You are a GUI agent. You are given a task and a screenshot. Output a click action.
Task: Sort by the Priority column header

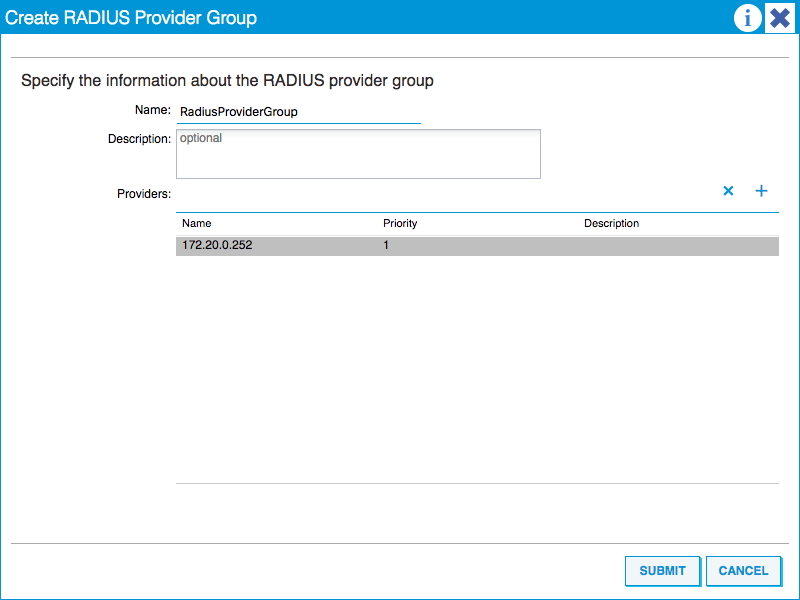click(400, 223)
